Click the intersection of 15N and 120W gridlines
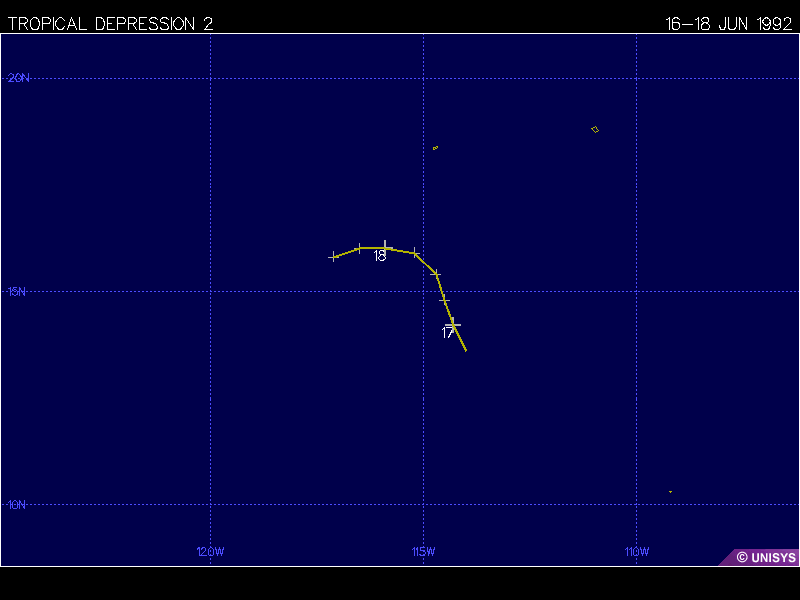Image resolution: width=800 pixels, height=600 pixels. [210, 291]
